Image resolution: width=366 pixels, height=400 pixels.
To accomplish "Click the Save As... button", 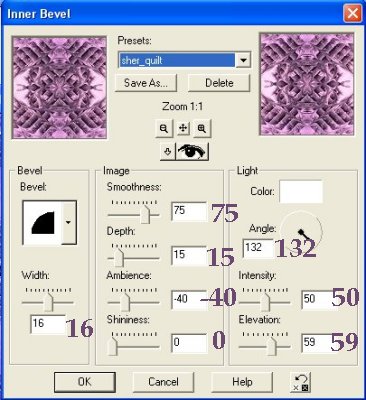I will [x=146, y=83].
